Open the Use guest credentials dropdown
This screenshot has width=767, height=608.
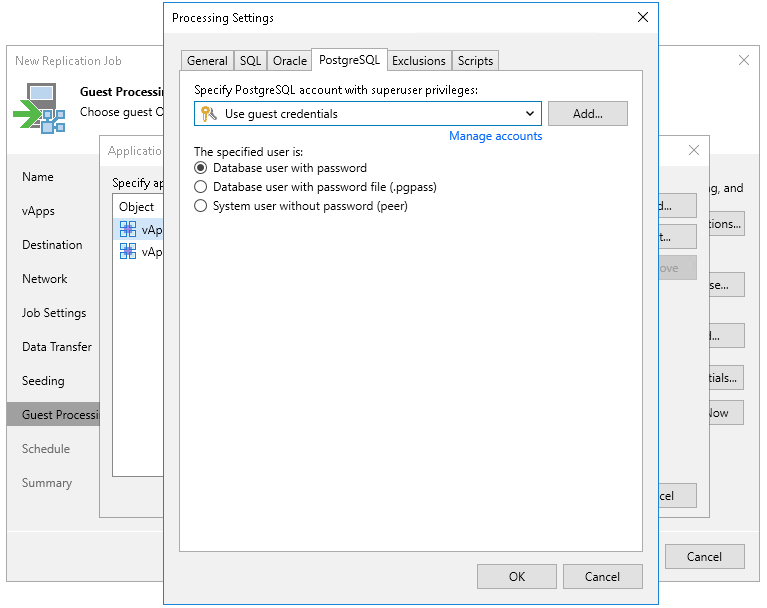[x=368, y=113]
